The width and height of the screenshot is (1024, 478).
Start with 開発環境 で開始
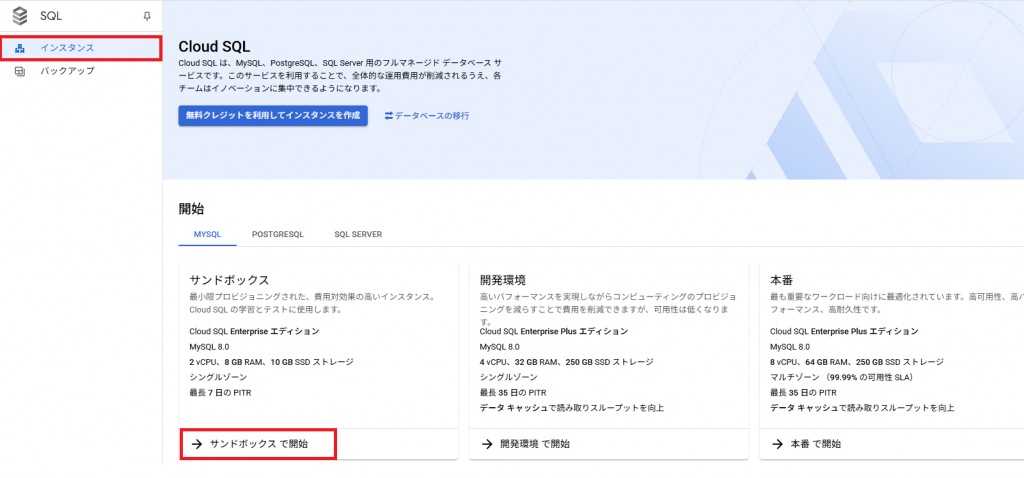click(x=534, y=444)
